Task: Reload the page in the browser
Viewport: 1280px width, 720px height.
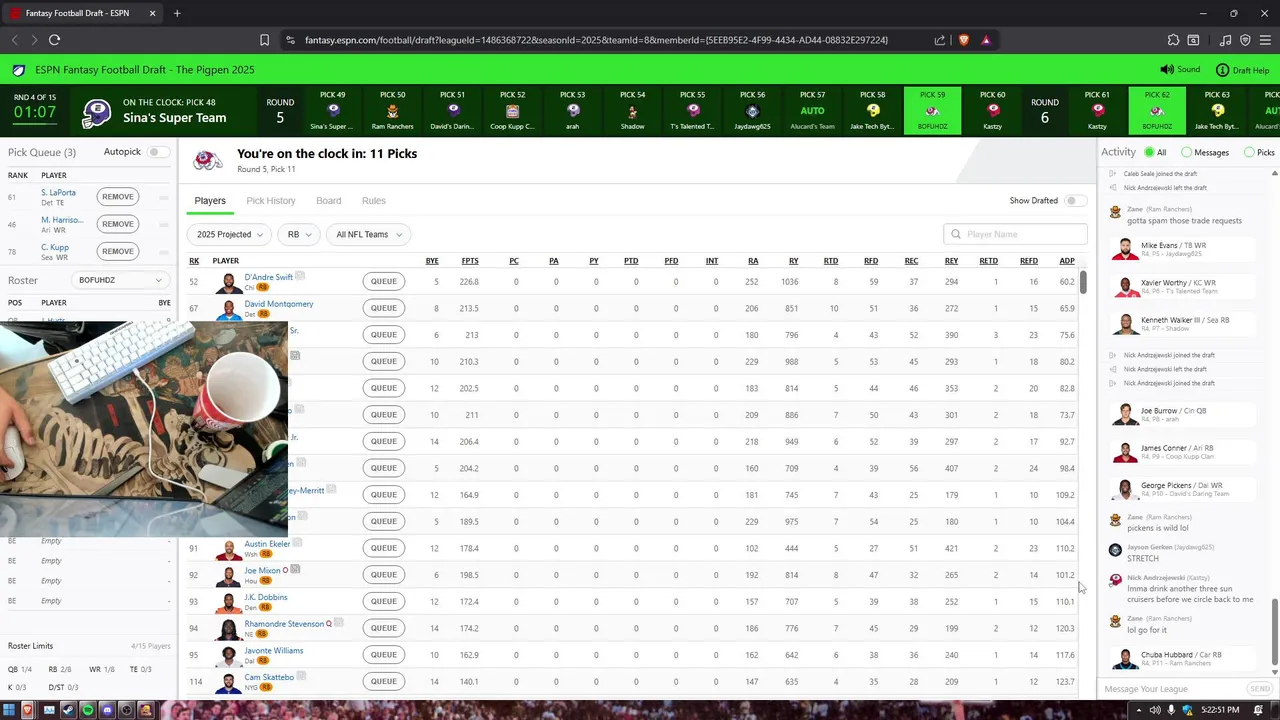Action: click(54, 40)
